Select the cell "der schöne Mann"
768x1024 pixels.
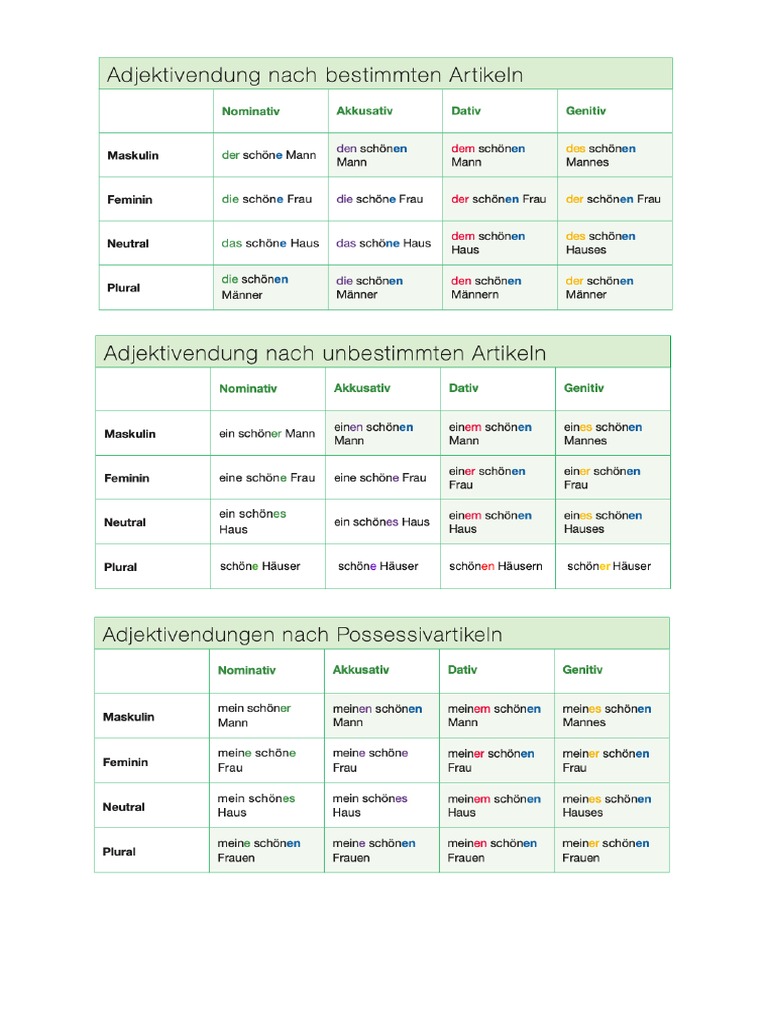click(x=269, y=155)
